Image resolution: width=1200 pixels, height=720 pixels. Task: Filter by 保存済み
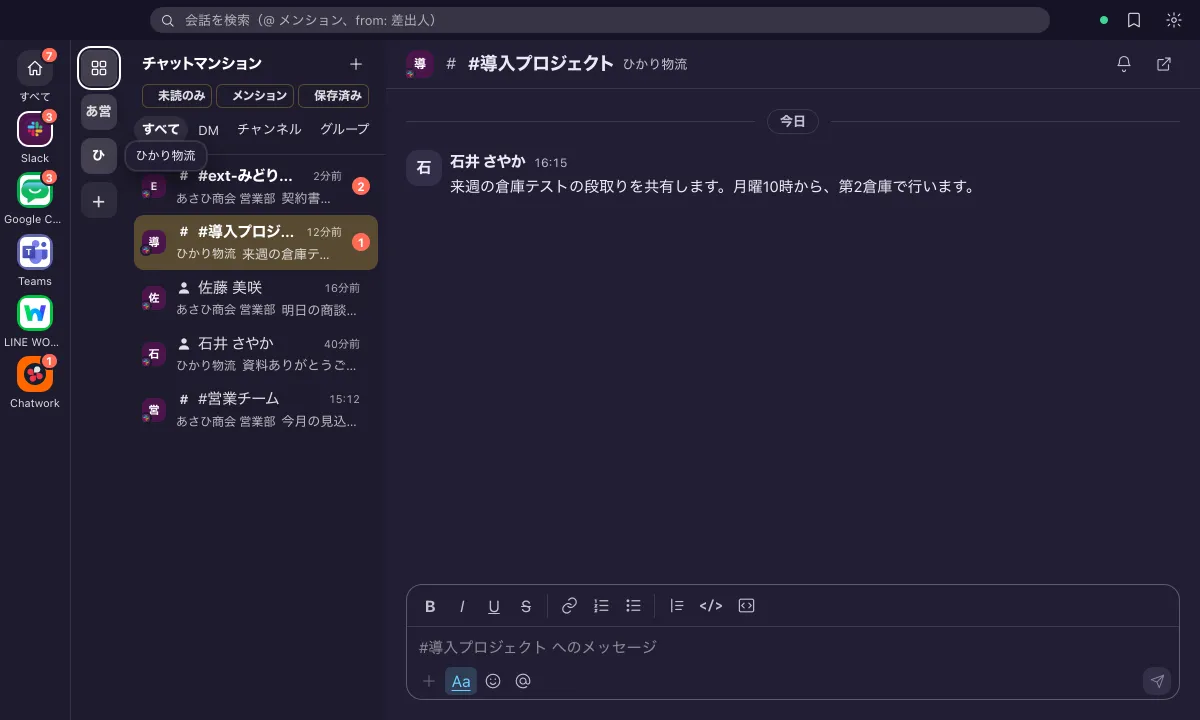click(x=334, y=96)
